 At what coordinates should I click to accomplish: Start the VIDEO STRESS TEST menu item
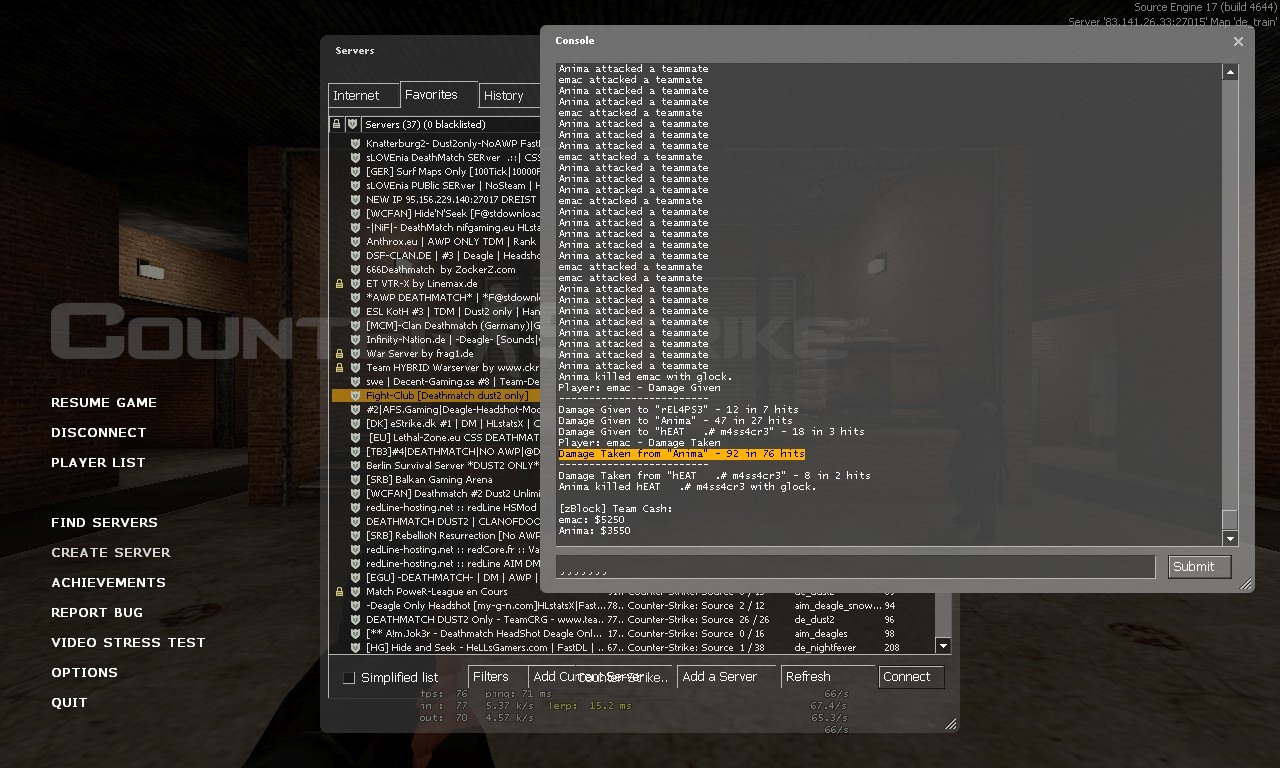pos(128,643)
